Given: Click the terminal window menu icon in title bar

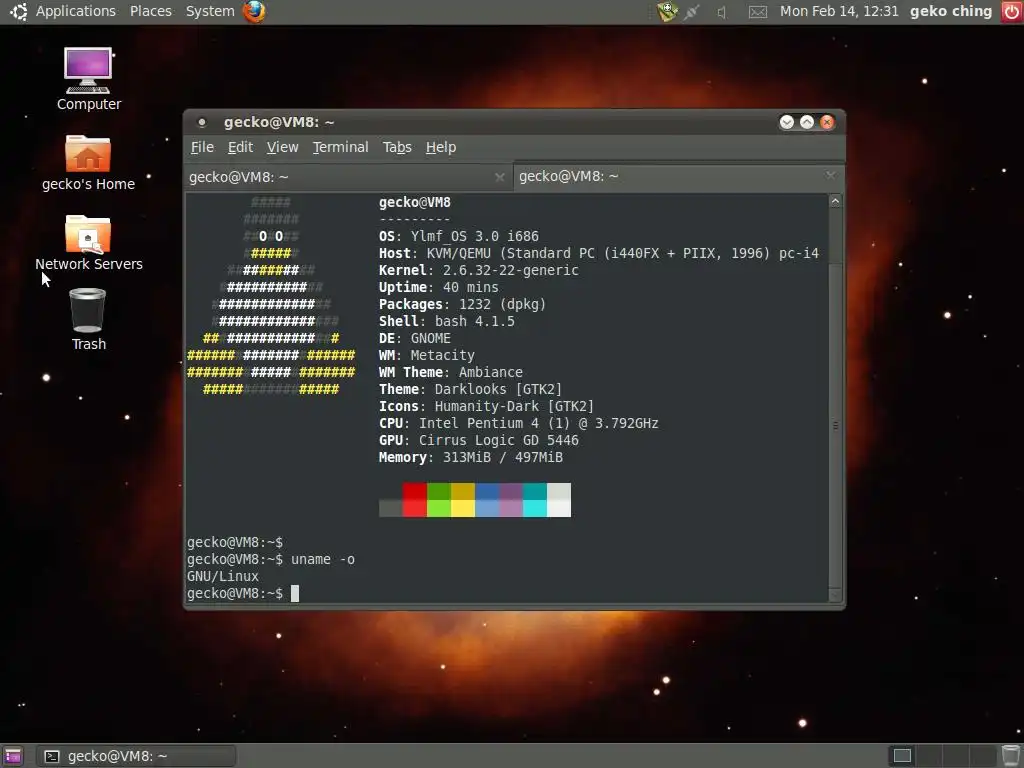Looking at the screenshot, I should coord(202,122).
